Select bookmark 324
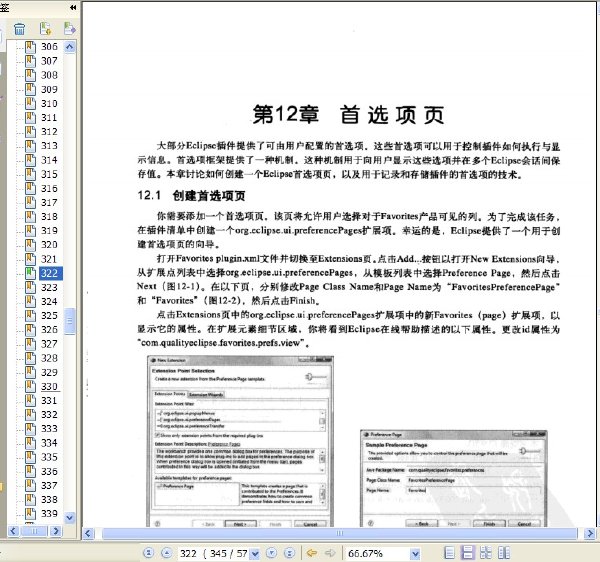This screenshot has width=600, height=562. tap(49, 301)
